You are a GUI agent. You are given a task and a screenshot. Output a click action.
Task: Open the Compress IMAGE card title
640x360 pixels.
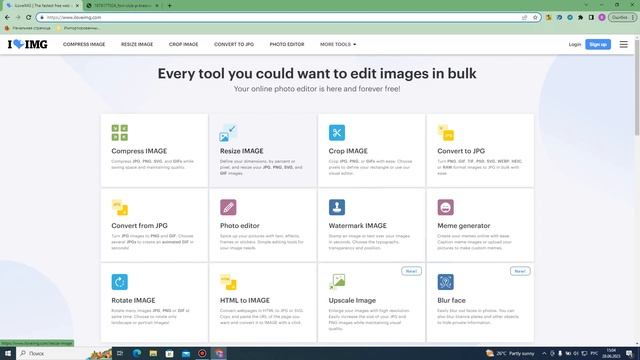pyautogui.click(x=139, y=151)
